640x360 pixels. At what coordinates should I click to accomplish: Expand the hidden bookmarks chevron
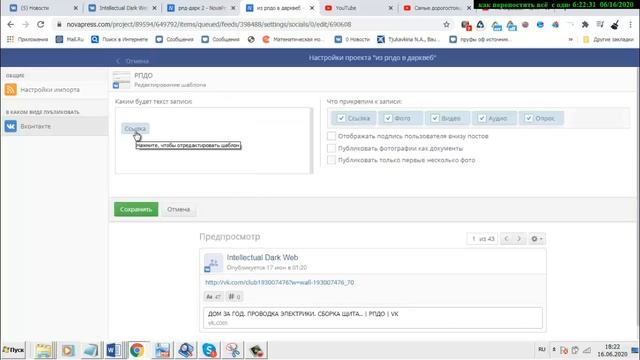571,40
